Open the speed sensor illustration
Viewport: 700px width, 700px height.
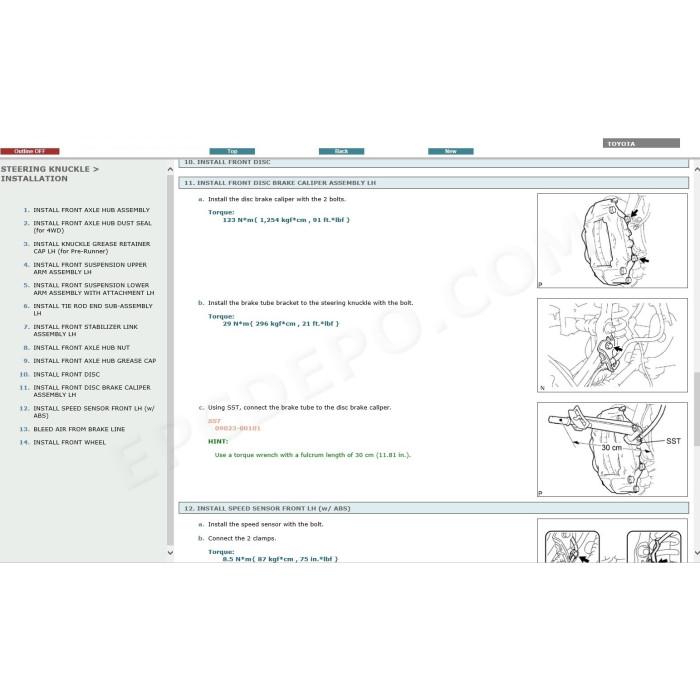point(612,541)
